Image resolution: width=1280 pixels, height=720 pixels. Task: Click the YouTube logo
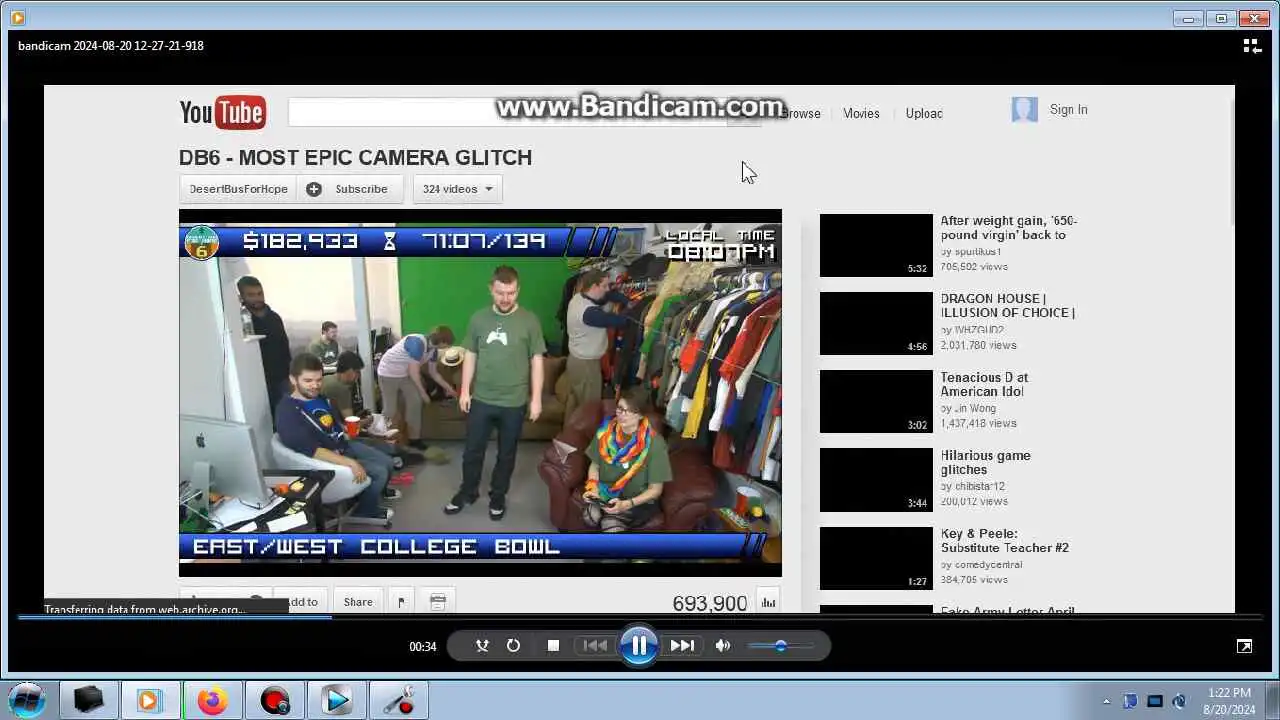tap(222, 112)
